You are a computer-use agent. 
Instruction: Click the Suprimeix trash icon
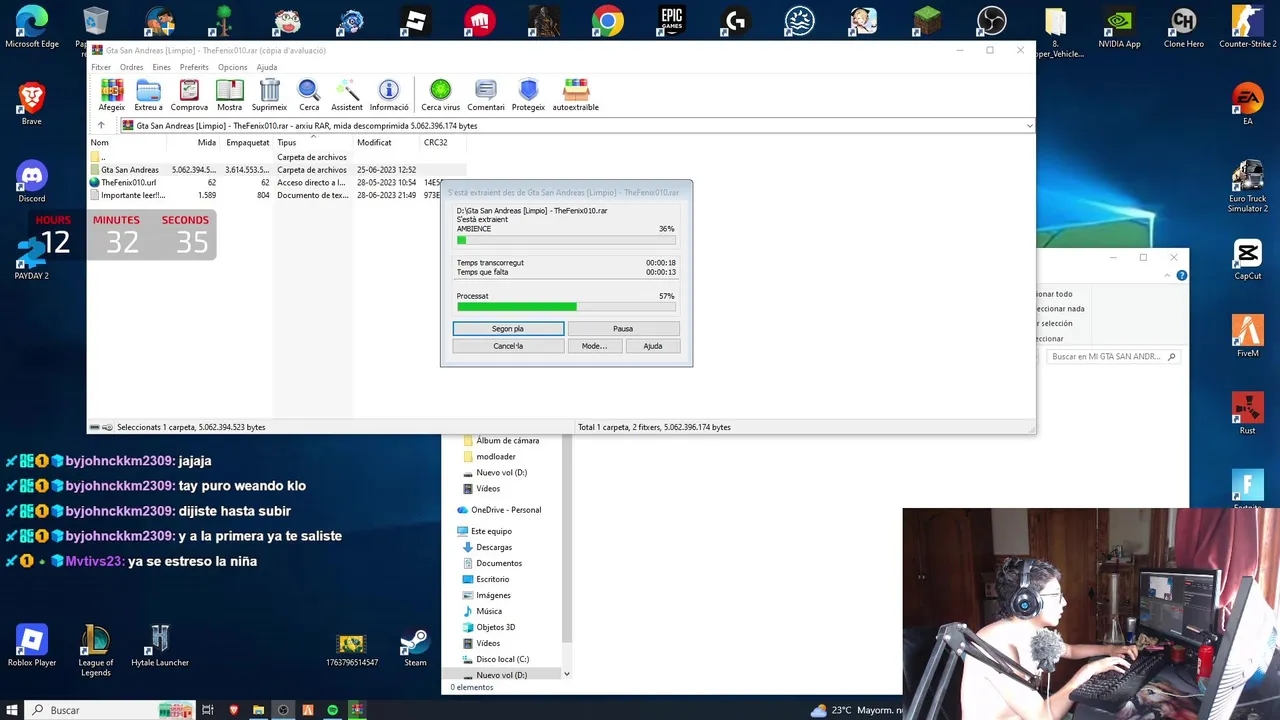click(x=269, y=95)
